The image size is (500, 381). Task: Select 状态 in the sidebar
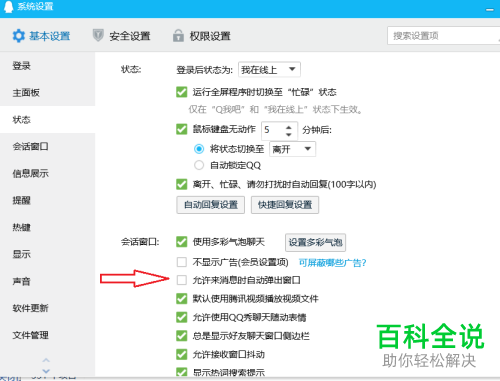click(47, 119)
